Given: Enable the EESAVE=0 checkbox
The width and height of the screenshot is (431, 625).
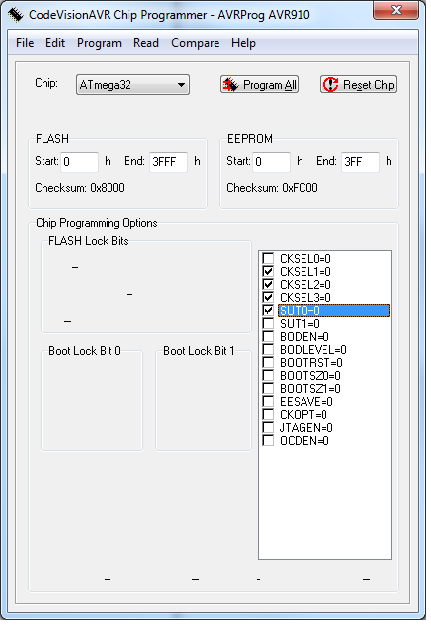Looking at the screenshot, I should coord(268,401).
